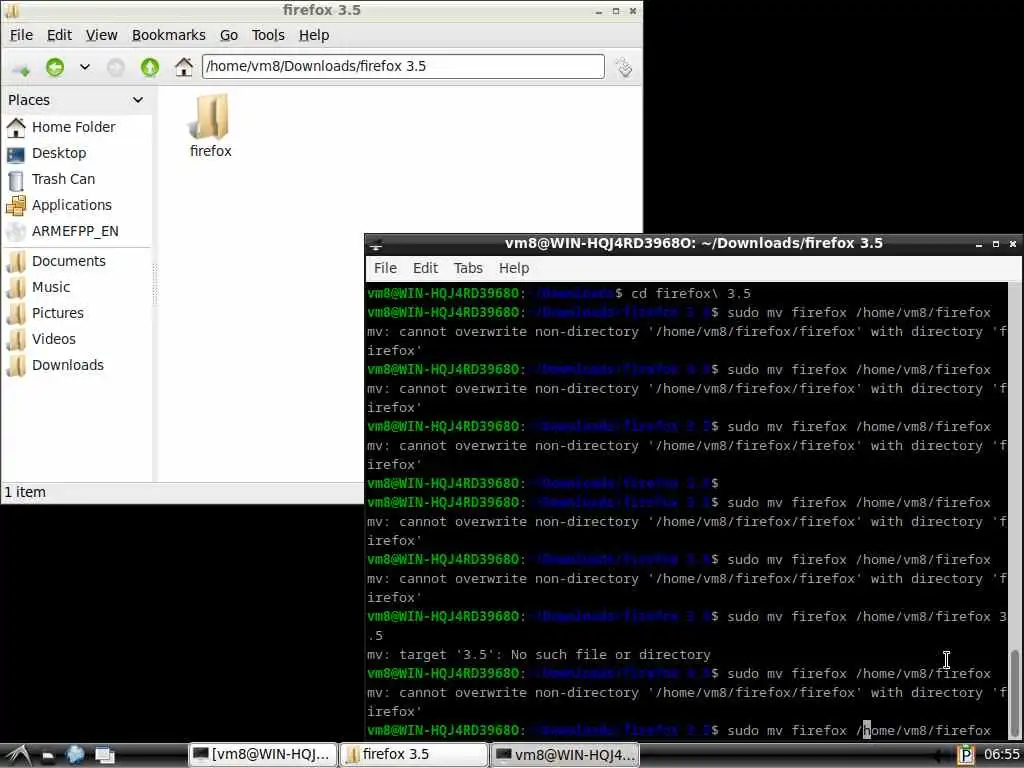The image size is (1024, 768).
Task: Open the terminal Tabs menu
Action: tap(468, 268)
